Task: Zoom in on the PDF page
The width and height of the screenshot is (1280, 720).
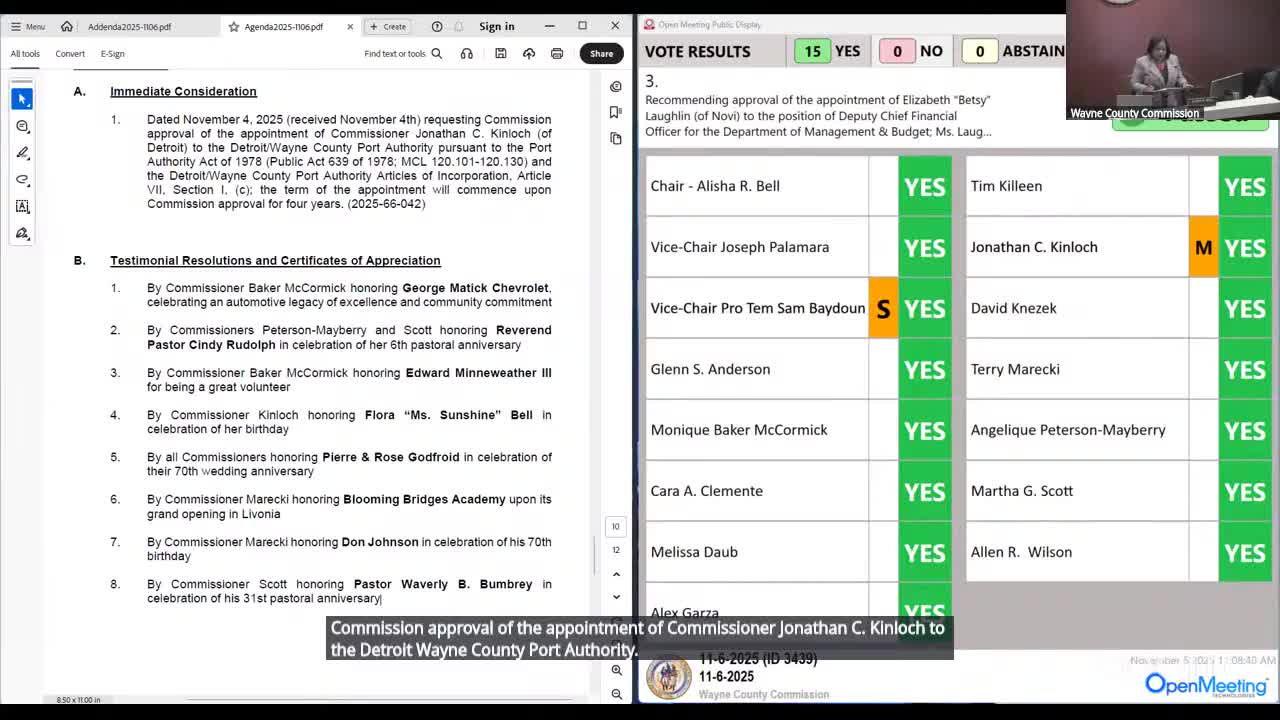Action: (x=617, y=671)
